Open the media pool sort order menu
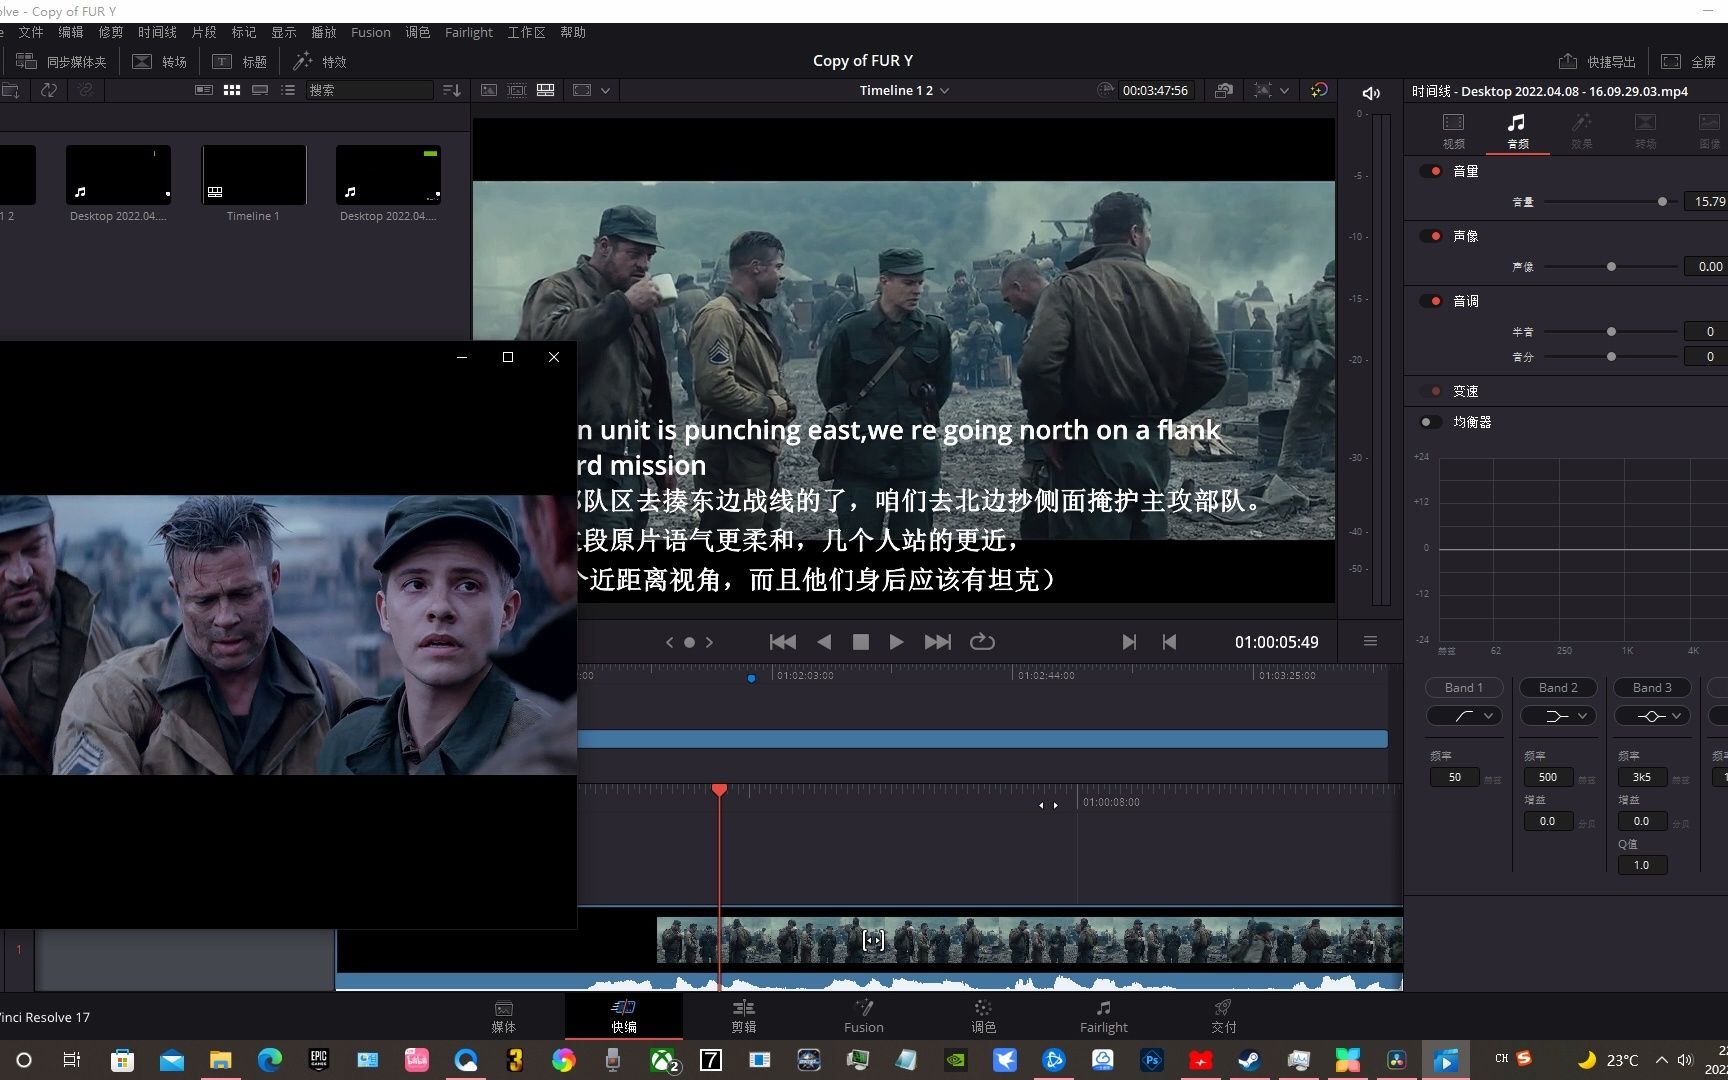Image resolution: width=1728 pixels, height=1080 pixels. click(452, 90)
